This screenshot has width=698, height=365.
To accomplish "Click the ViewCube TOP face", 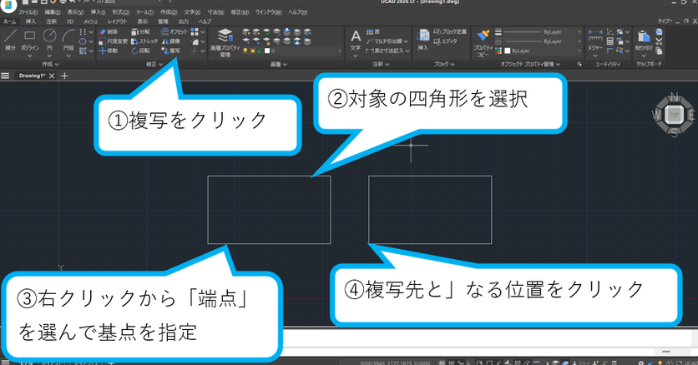I will click(674, 115).
